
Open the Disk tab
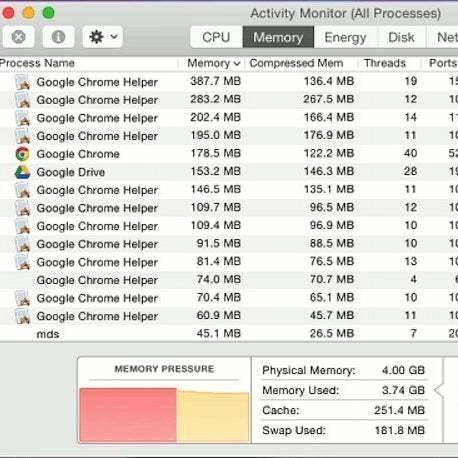pos(401,37)
